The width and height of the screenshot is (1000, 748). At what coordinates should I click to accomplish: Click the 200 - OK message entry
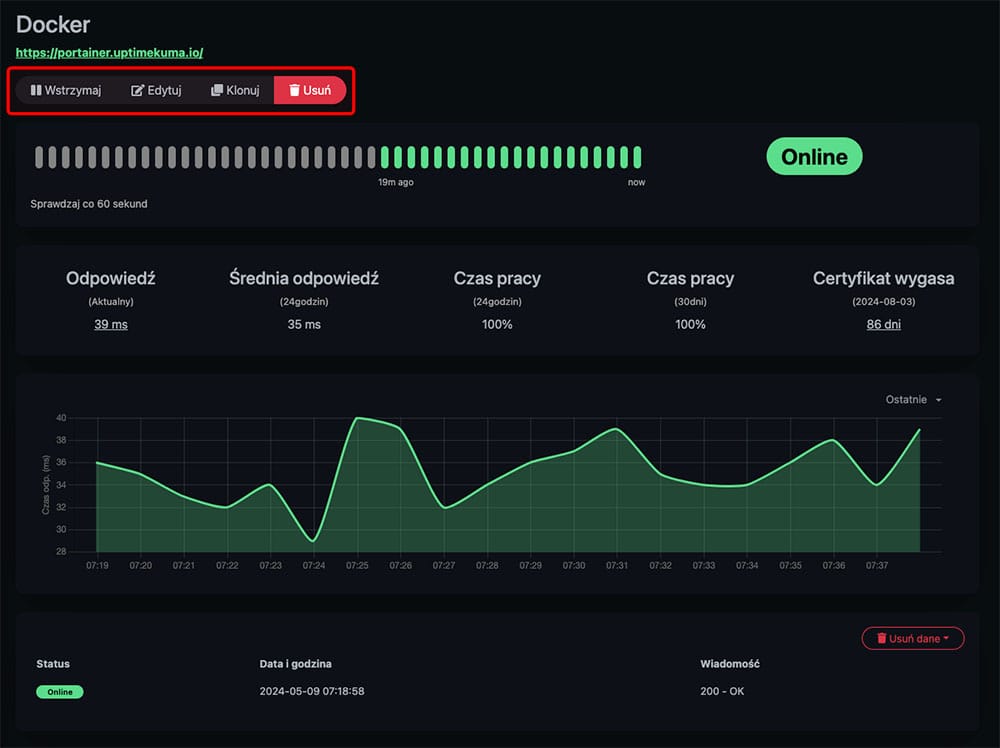(x=722, y=692)
